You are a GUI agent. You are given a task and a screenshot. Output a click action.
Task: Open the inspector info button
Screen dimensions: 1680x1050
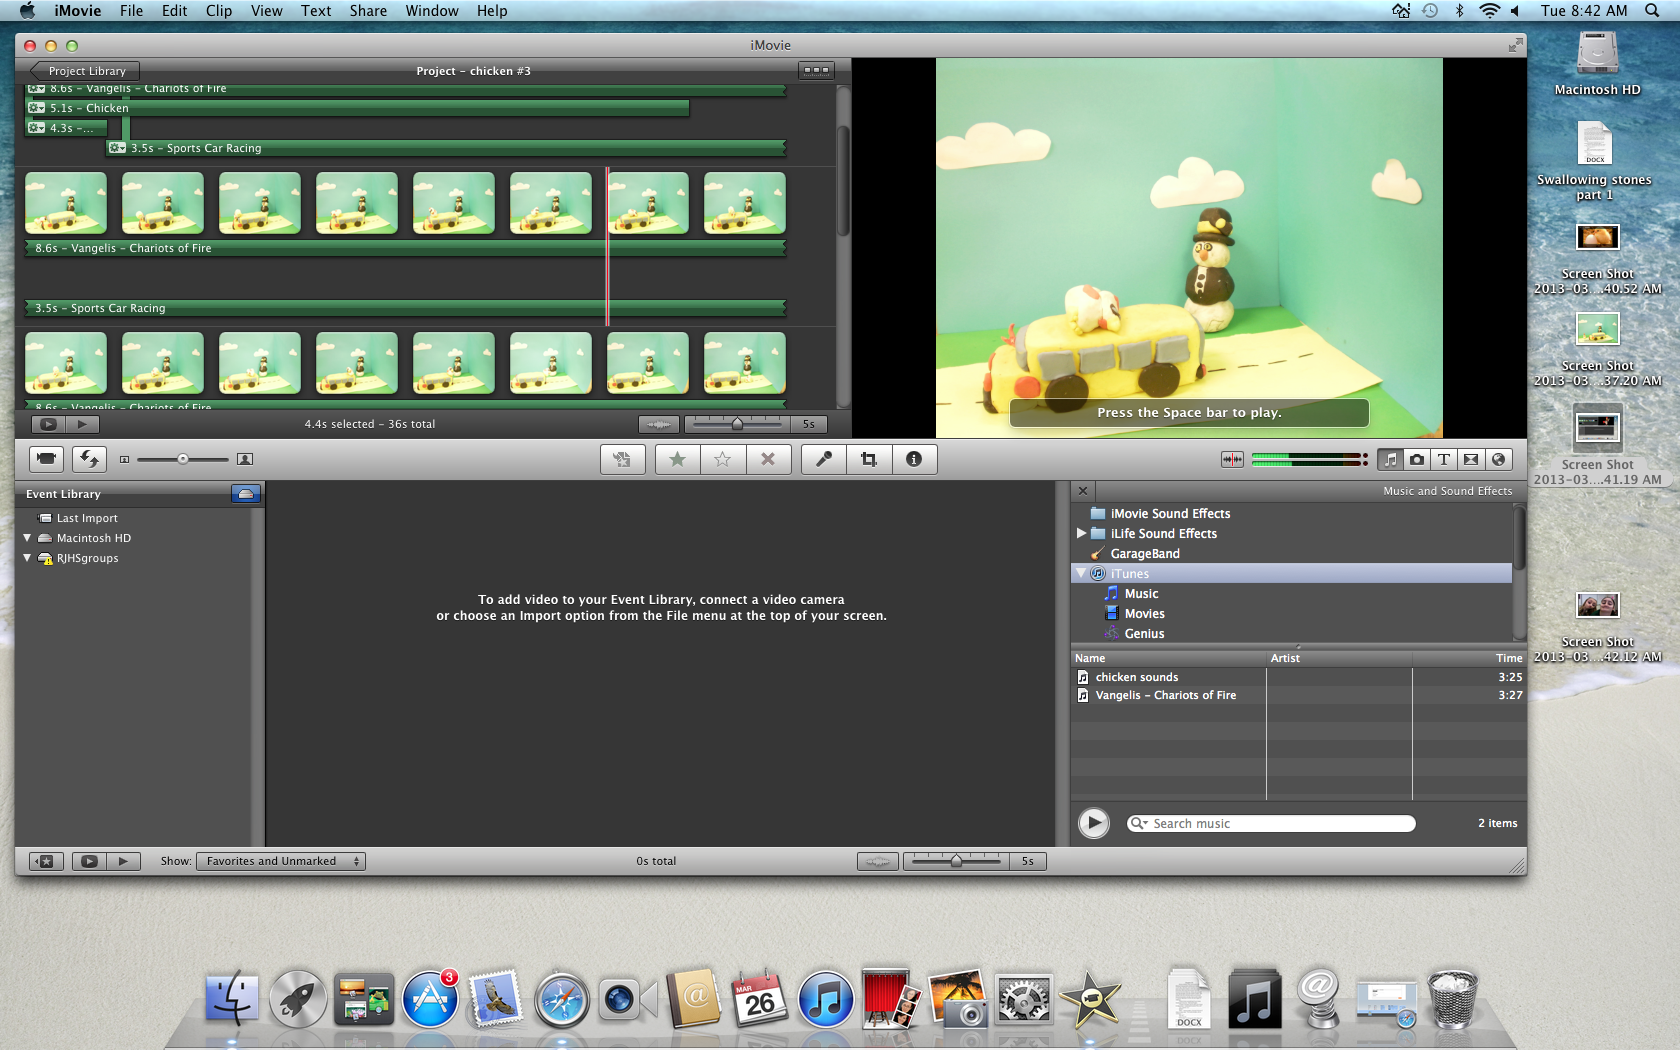(x=913, y=459)
